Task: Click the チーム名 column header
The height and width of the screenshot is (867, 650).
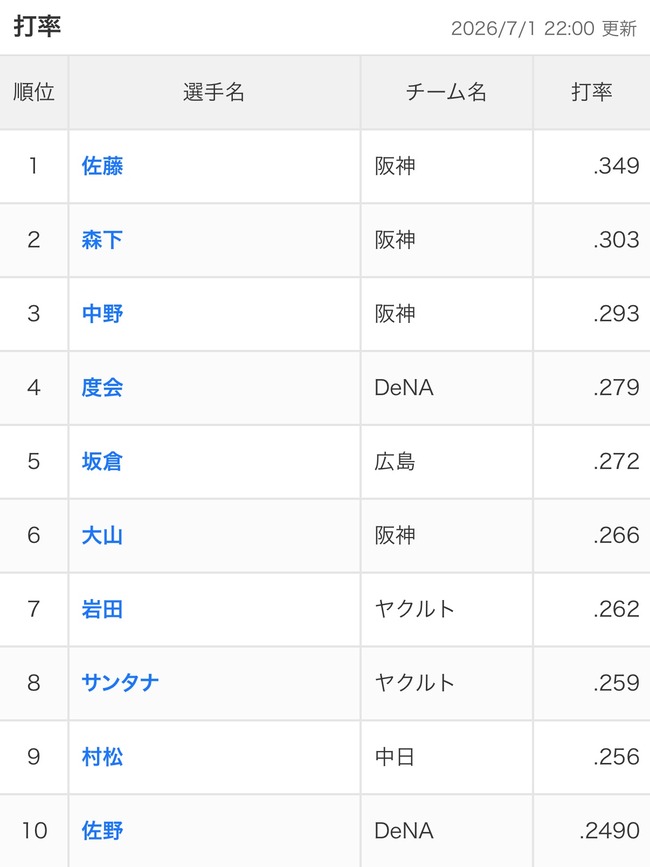Action: click(446, 92)
